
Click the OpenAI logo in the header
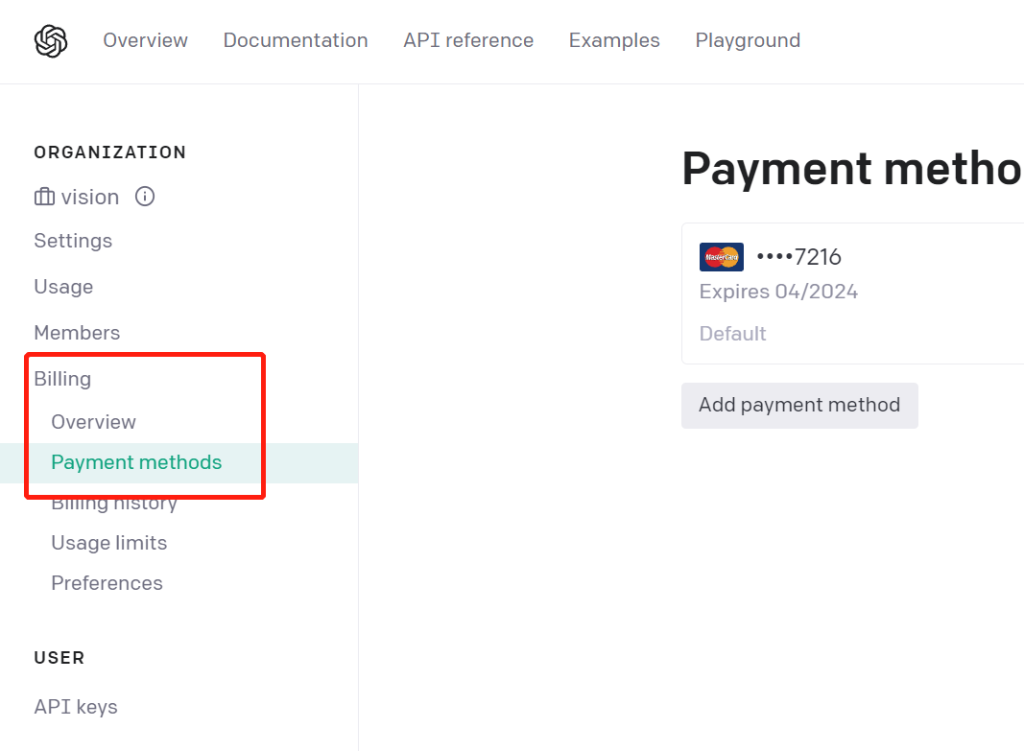(x=50, y=41)
